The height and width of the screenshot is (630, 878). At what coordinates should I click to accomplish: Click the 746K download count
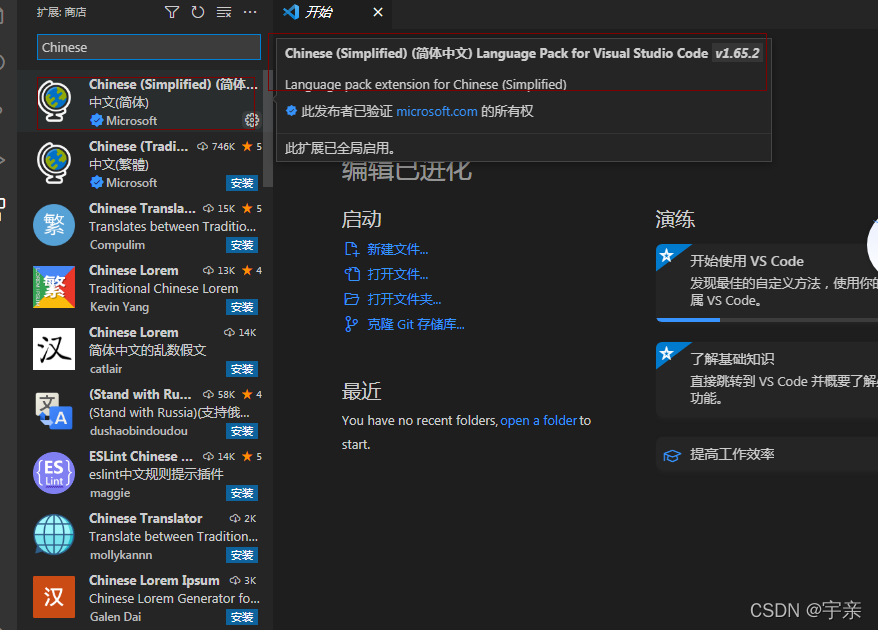pyautogui.click(x=223, y=147)
